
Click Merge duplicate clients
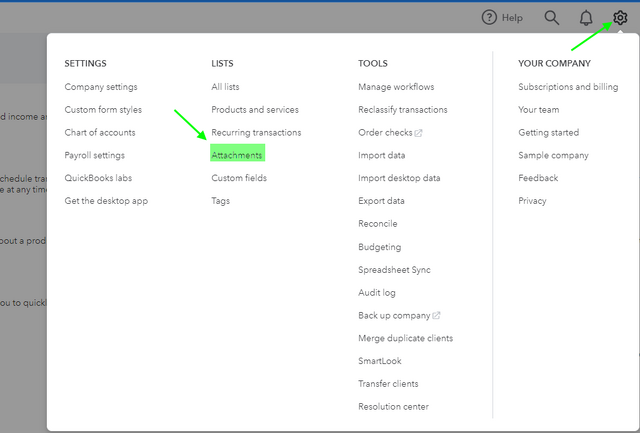click(405, 338)
